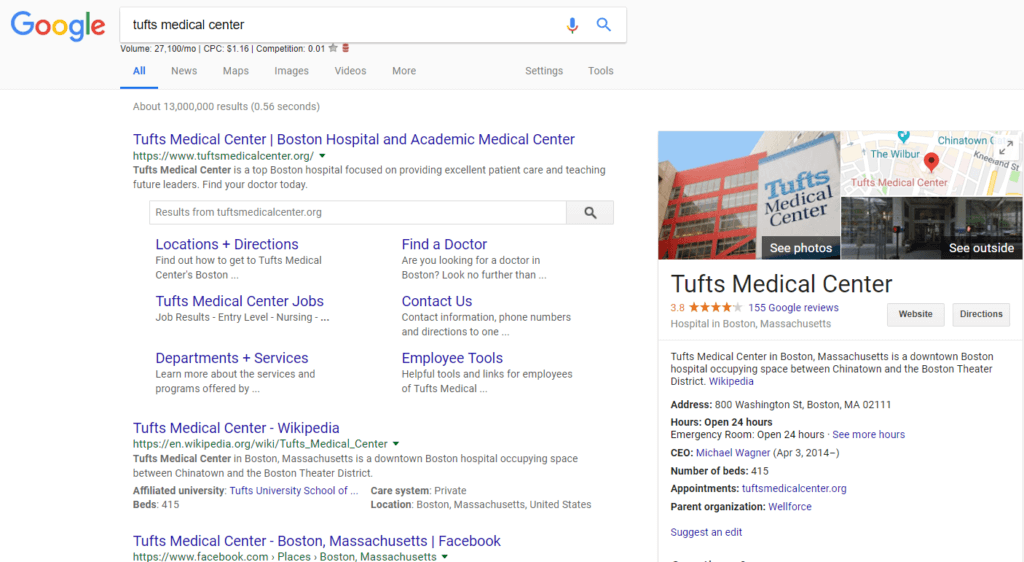
Task: Switch to the Images tab
Action: (291, 70)
